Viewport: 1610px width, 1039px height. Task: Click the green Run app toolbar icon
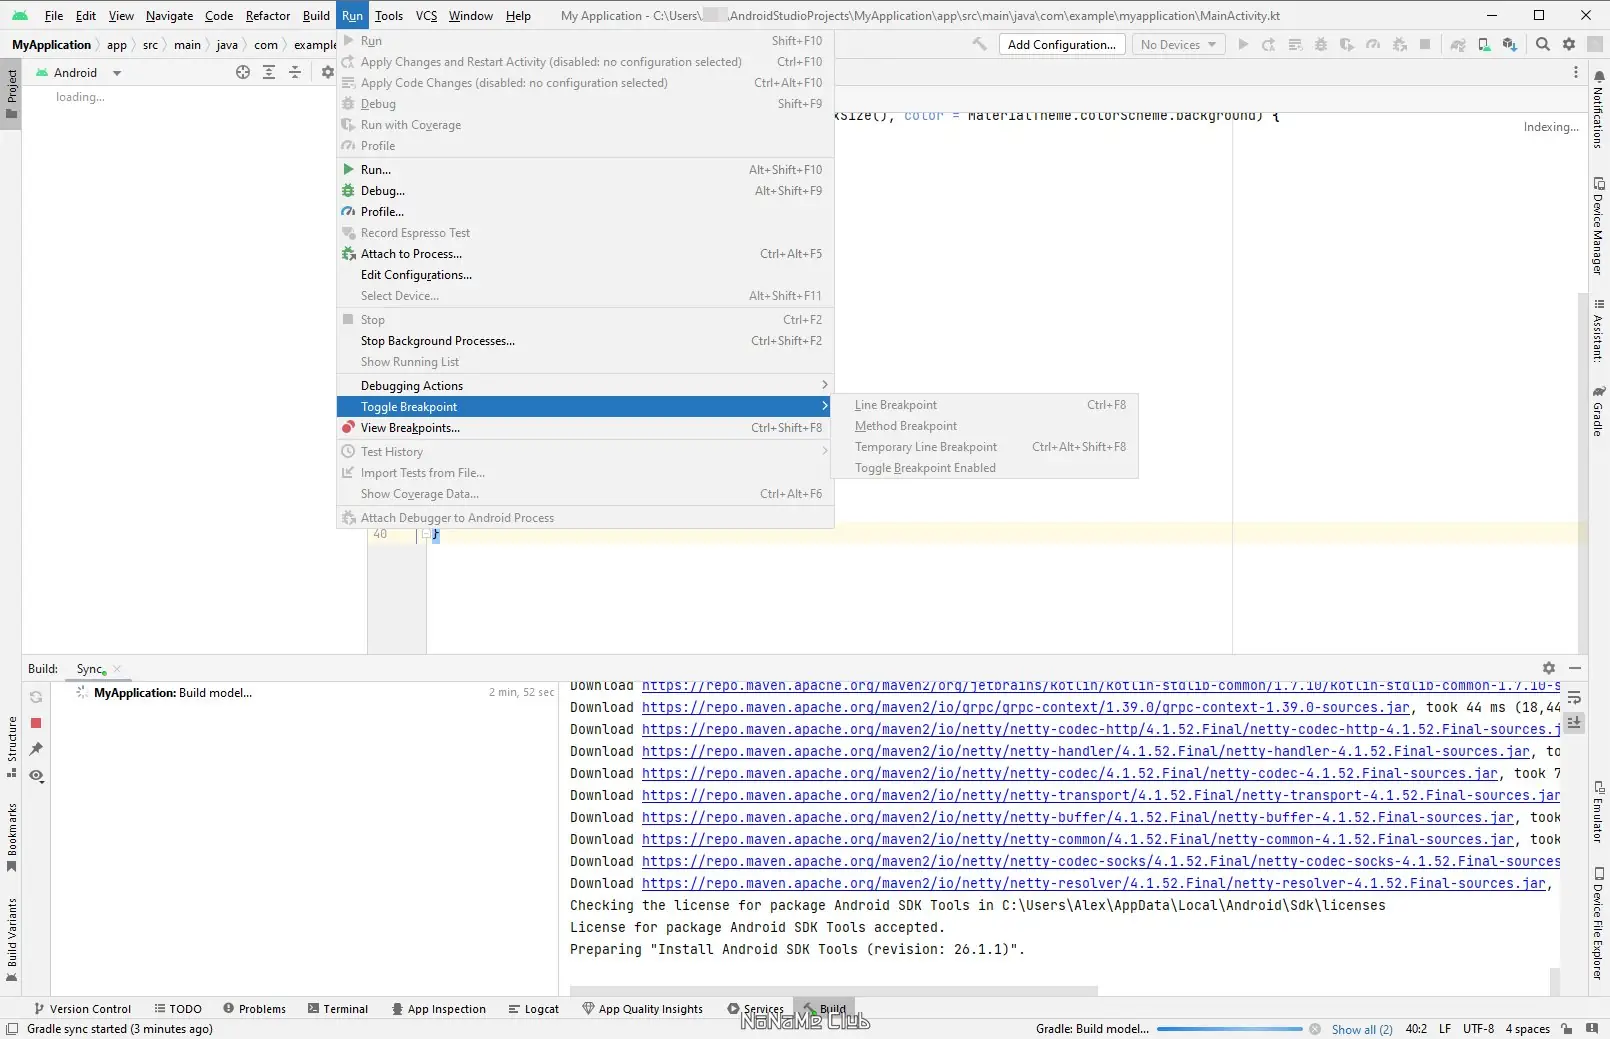[1243, 44]
